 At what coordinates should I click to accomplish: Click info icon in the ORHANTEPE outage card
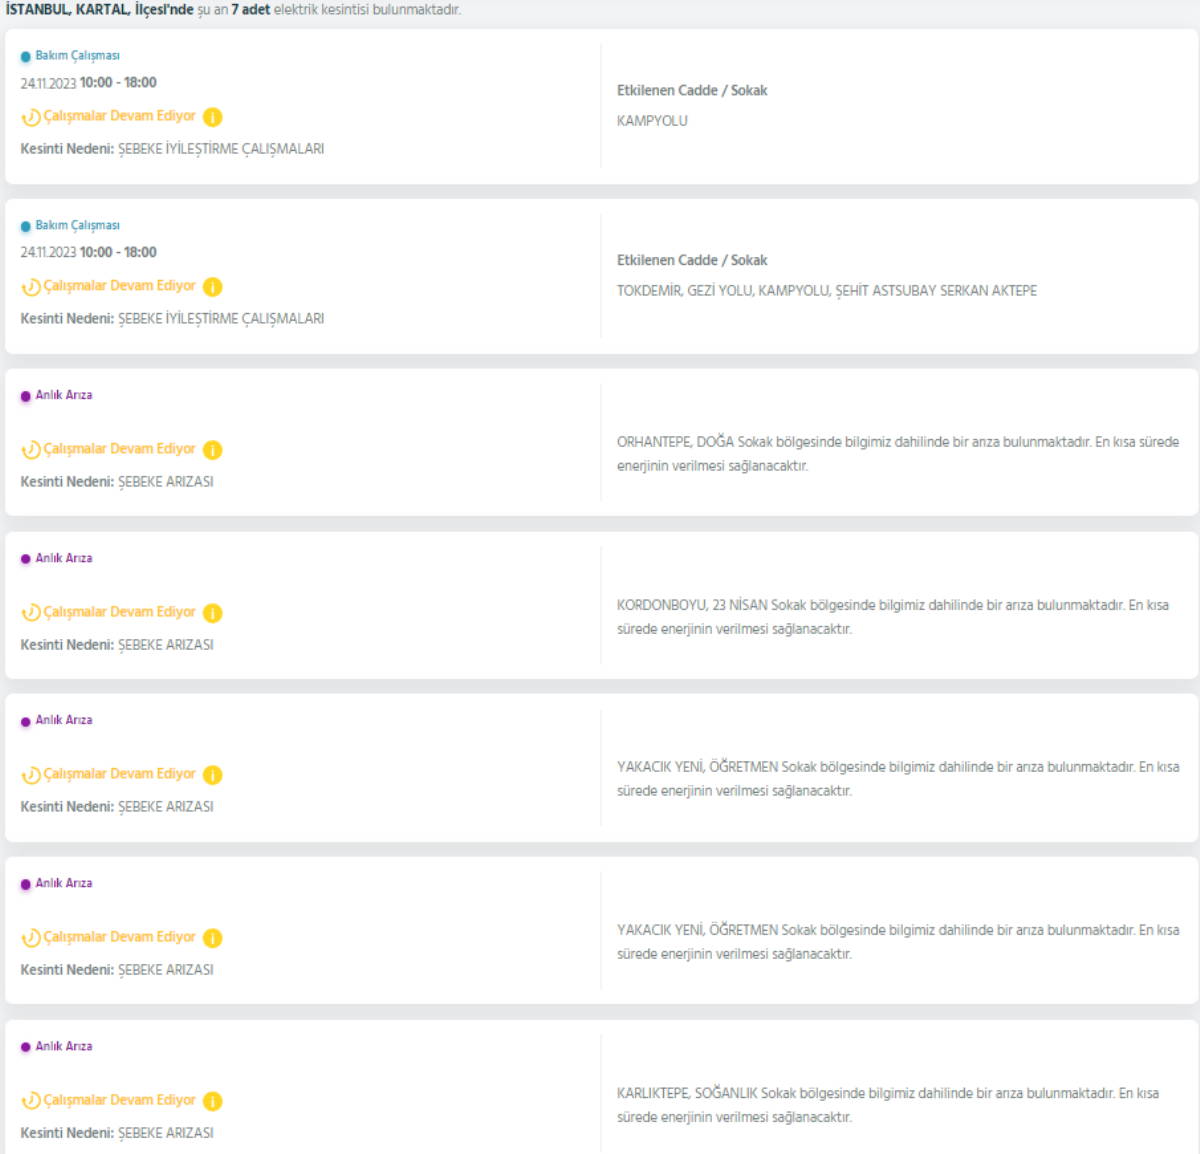(212, 450)
